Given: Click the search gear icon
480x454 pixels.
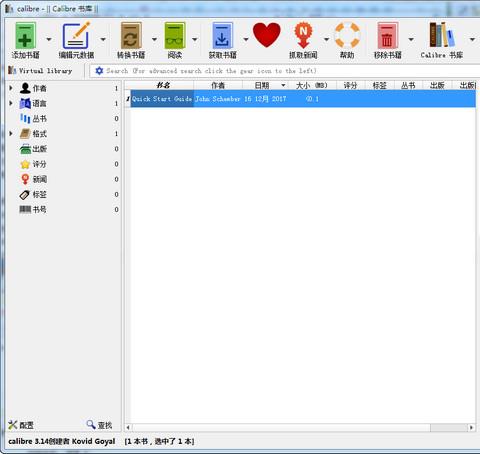Looking at the screenshot, I should coord(99,71).
